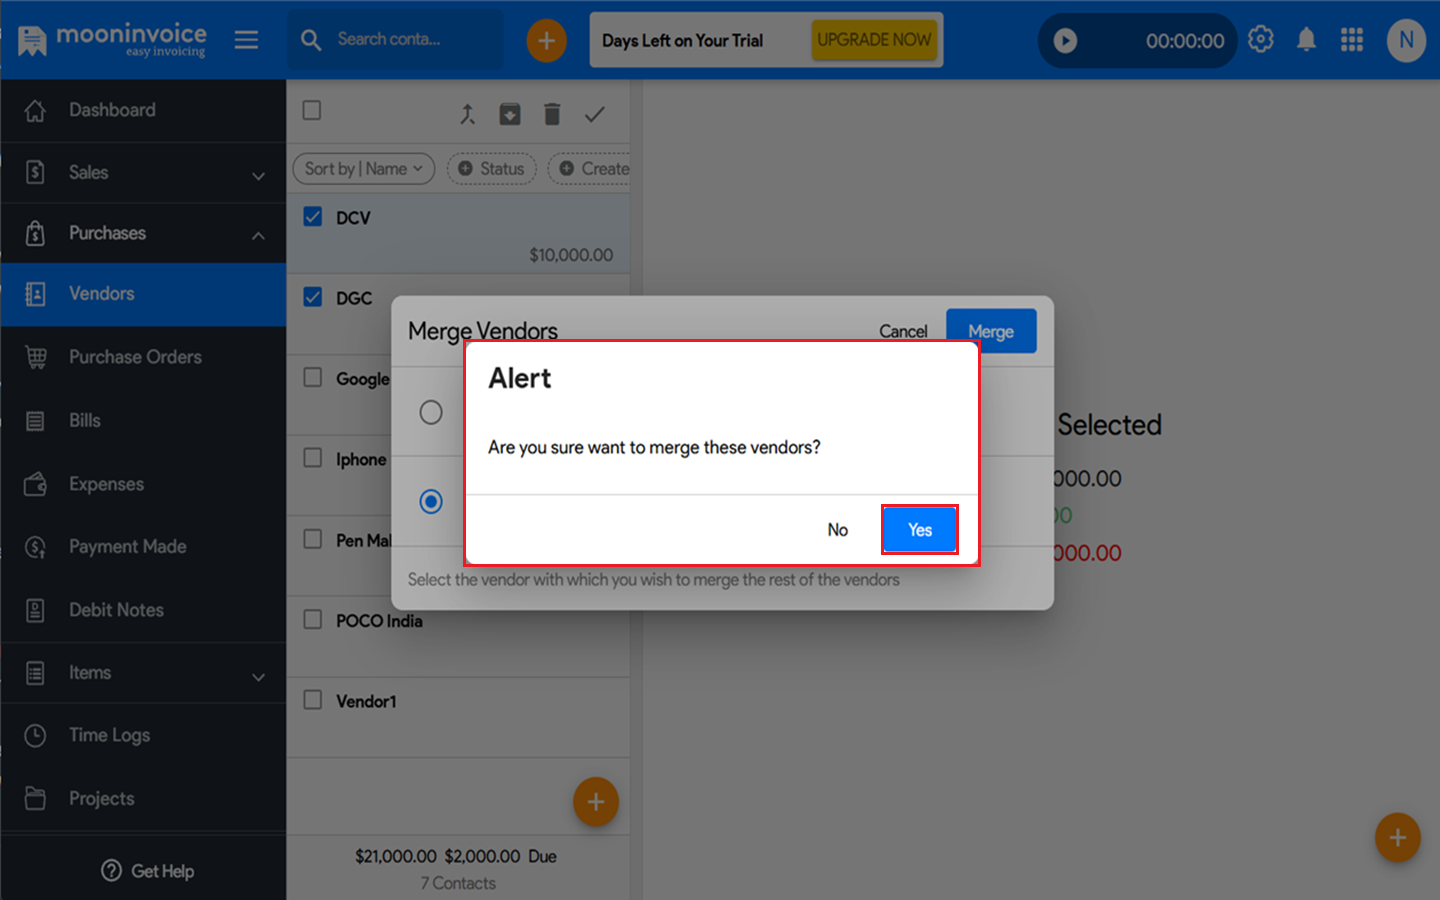Uncheck the DGC vendor checkbox
The width and height of the screenshot is (1440, 900).
tap(312, 297)
